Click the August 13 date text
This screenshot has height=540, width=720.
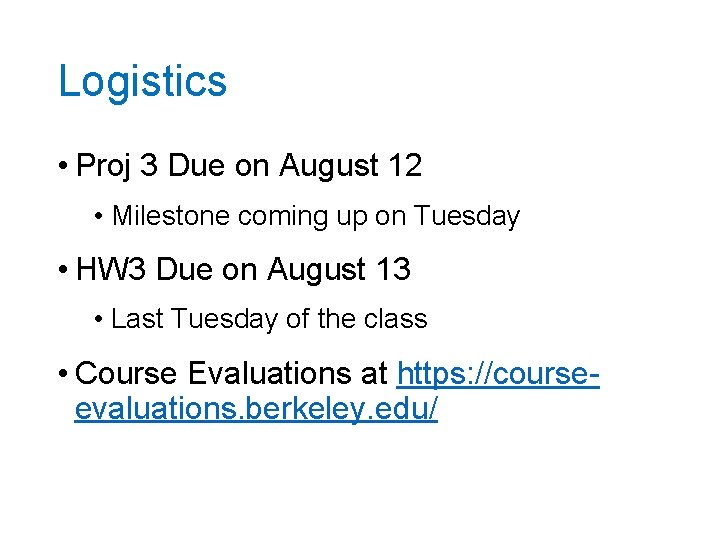(x=339, y=269)
